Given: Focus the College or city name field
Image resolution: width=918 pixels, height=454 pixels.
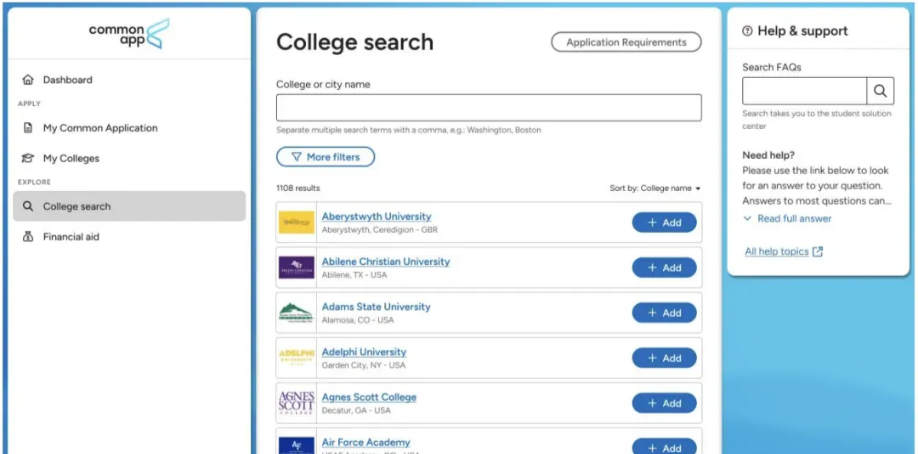Looking at the screenshot, I should 489,108.
